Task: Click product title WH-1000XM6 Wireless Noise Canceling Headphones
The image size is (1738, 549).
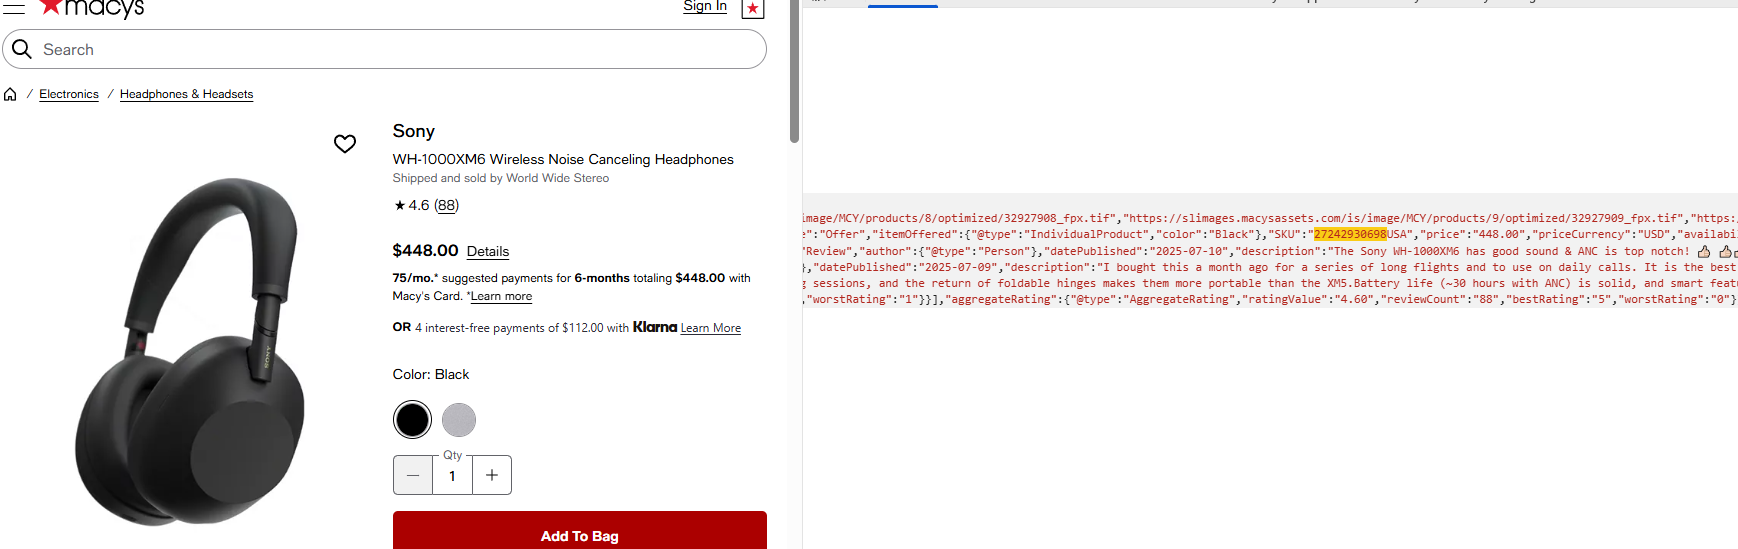Action: (x=563, y=159)
